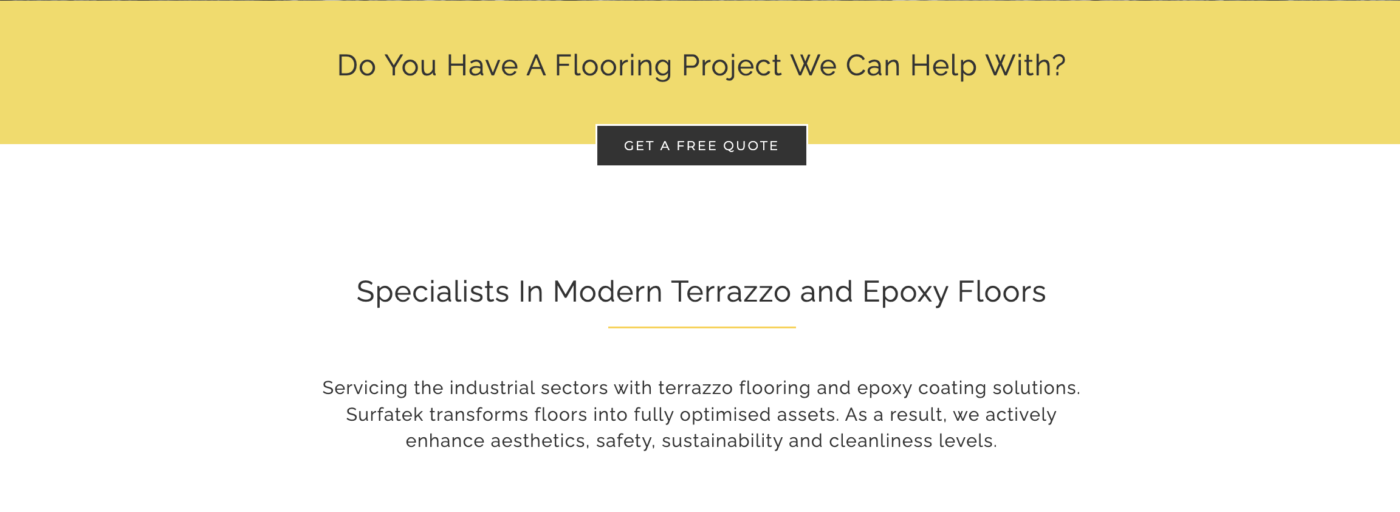The height and width of the screenshot is (512, 1400).
Task: Click the yellow divider line under the Specialists heading
Action: pyautogui.click(x=701, y=327)
